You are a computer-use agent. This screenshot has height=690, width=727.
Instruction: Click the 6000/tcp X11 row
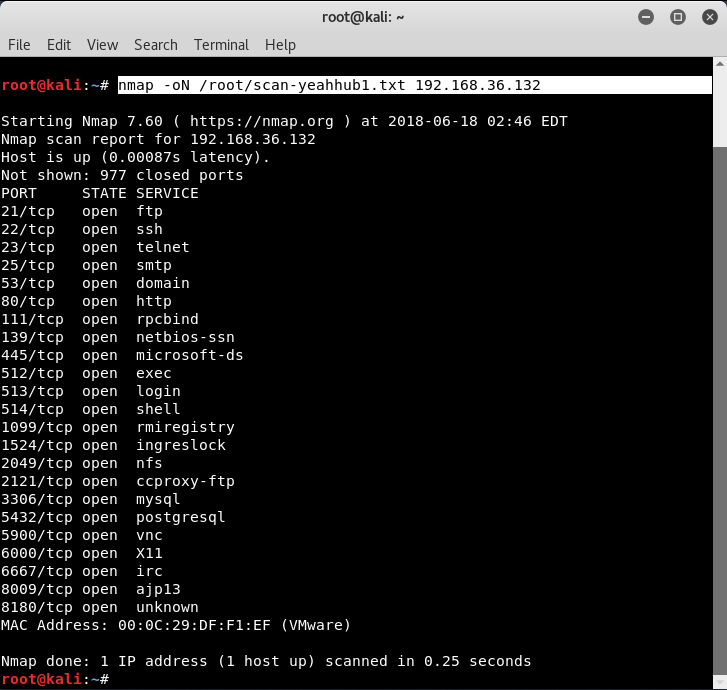(82, 553)
